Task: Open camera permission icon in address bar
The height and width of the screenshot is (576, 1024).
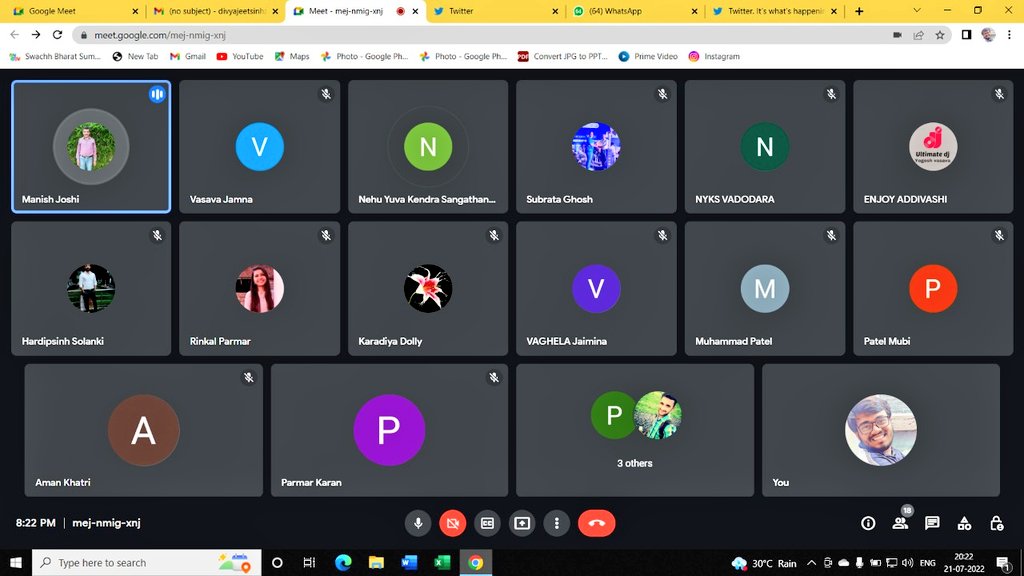Action: pos(897,35)
